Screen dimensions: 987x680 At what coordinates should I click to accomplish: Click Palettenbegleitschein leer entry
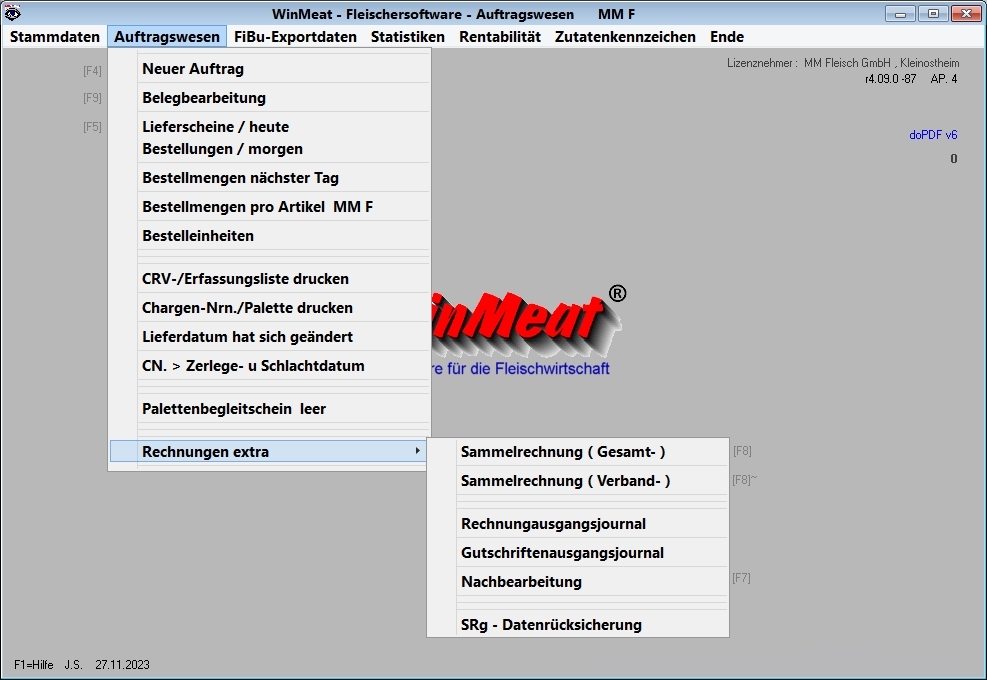(234, 409)
